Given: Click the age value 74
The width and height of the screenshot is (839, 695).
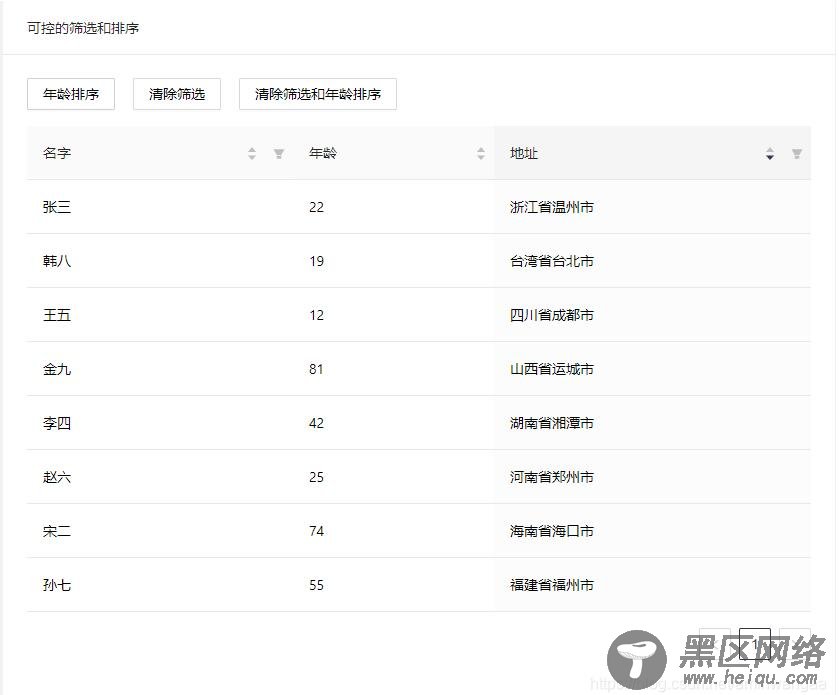Looking at the screenshot, I should pos(316,531).
